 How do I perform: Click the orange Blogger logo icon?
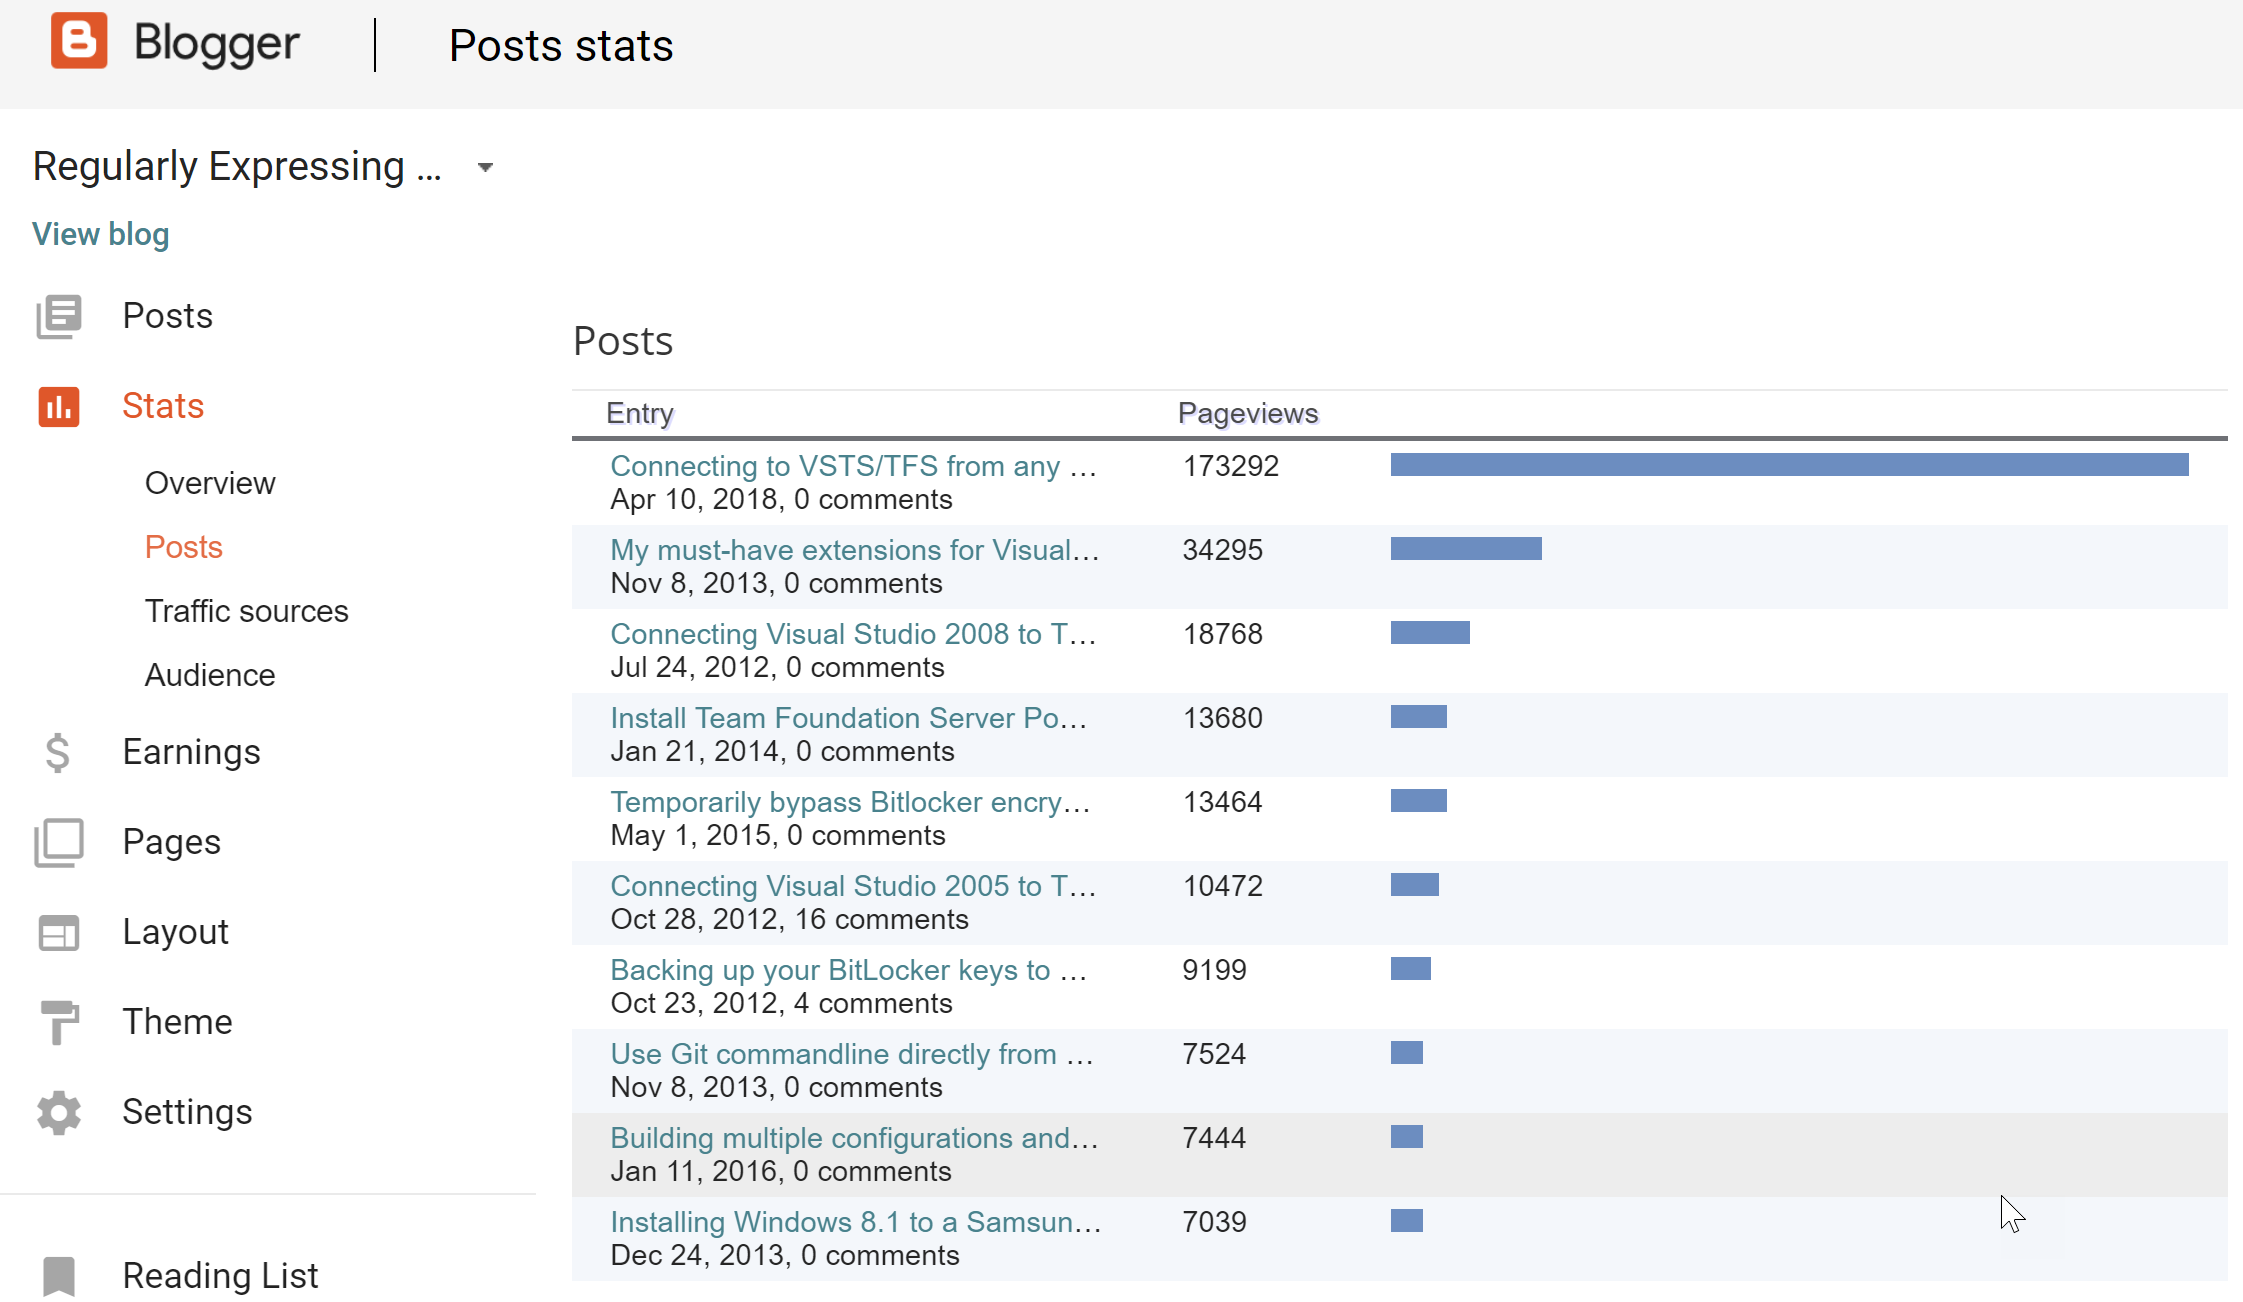click(79, 42)
